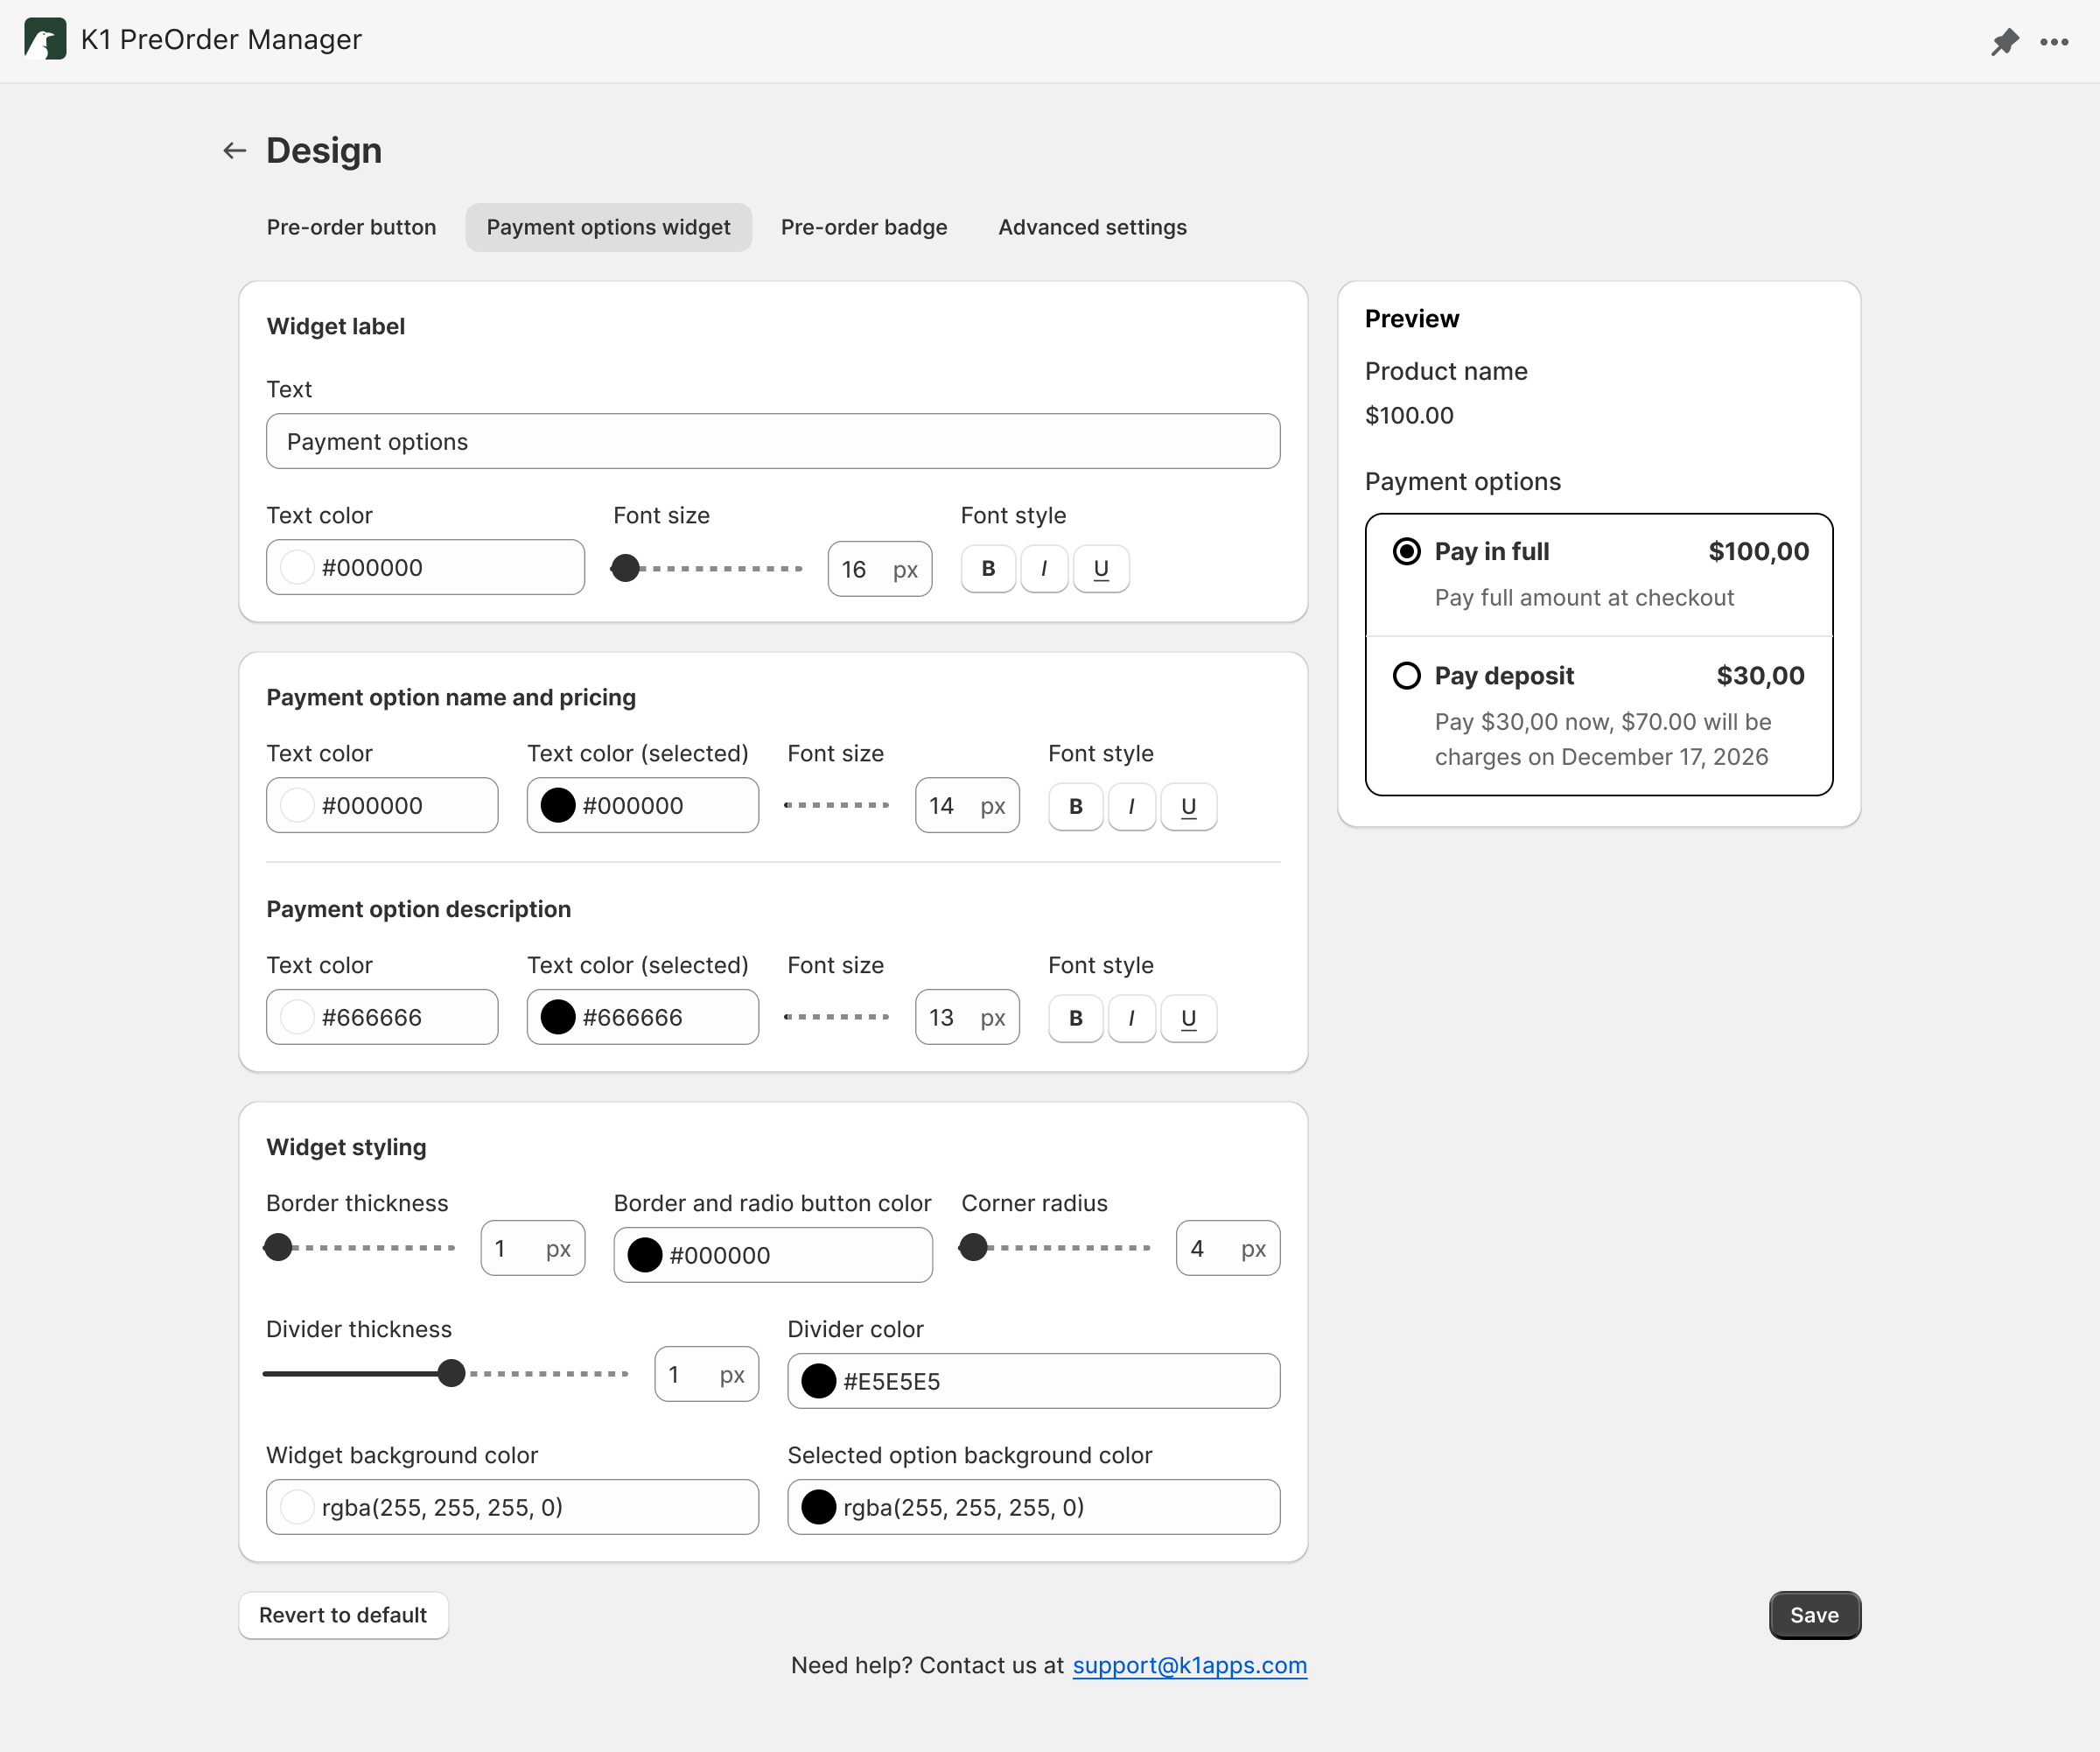Click the divider thickness slider handle
Image resolution: width=2100 pixels, height=1752 pixels.
click(451, 1373)
